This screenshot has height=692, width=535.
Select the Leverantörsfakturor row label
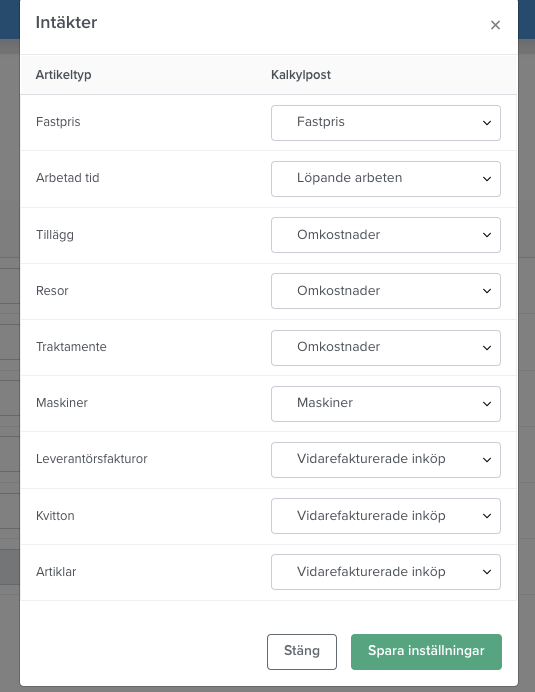(x=91, y=459)
